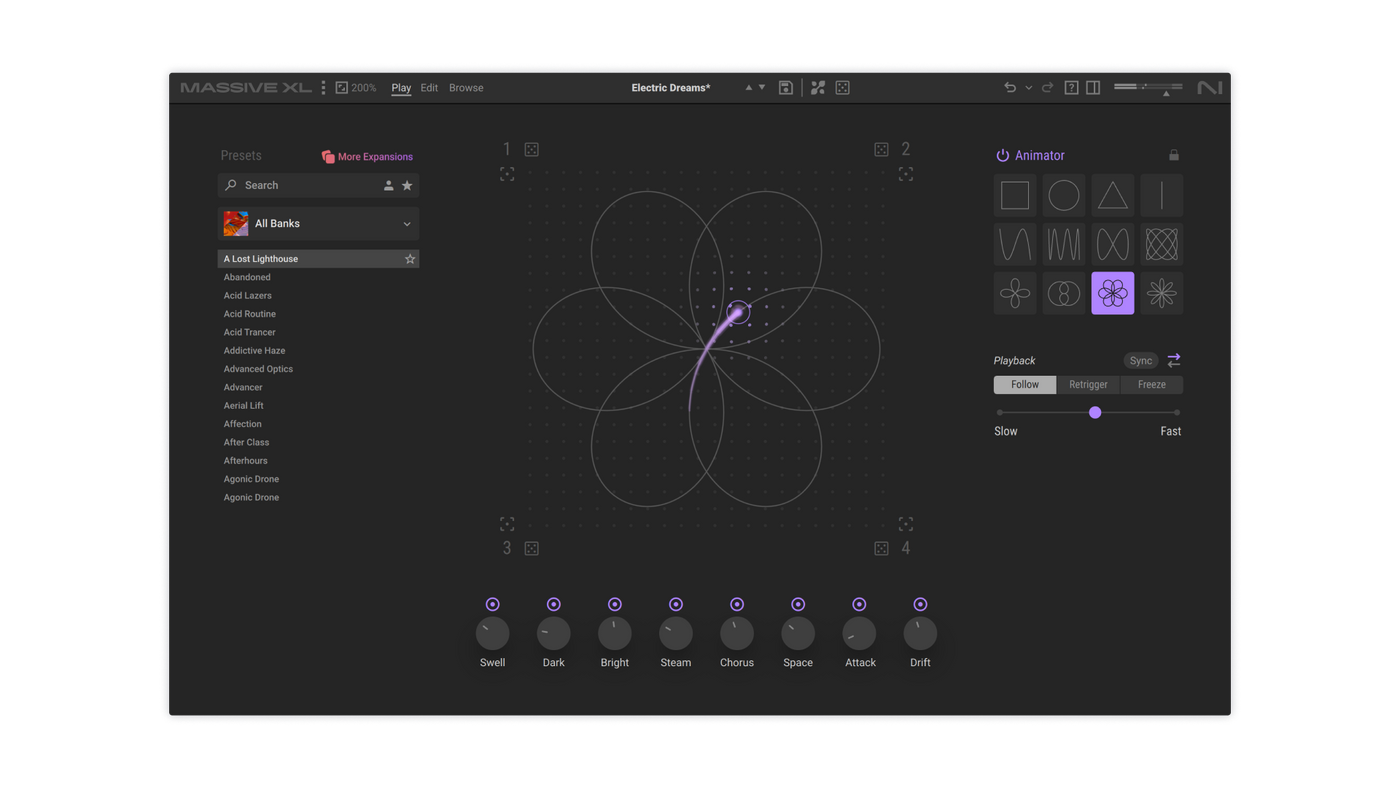
Task: Filter presets by user content icon
Action: point(389,185)
